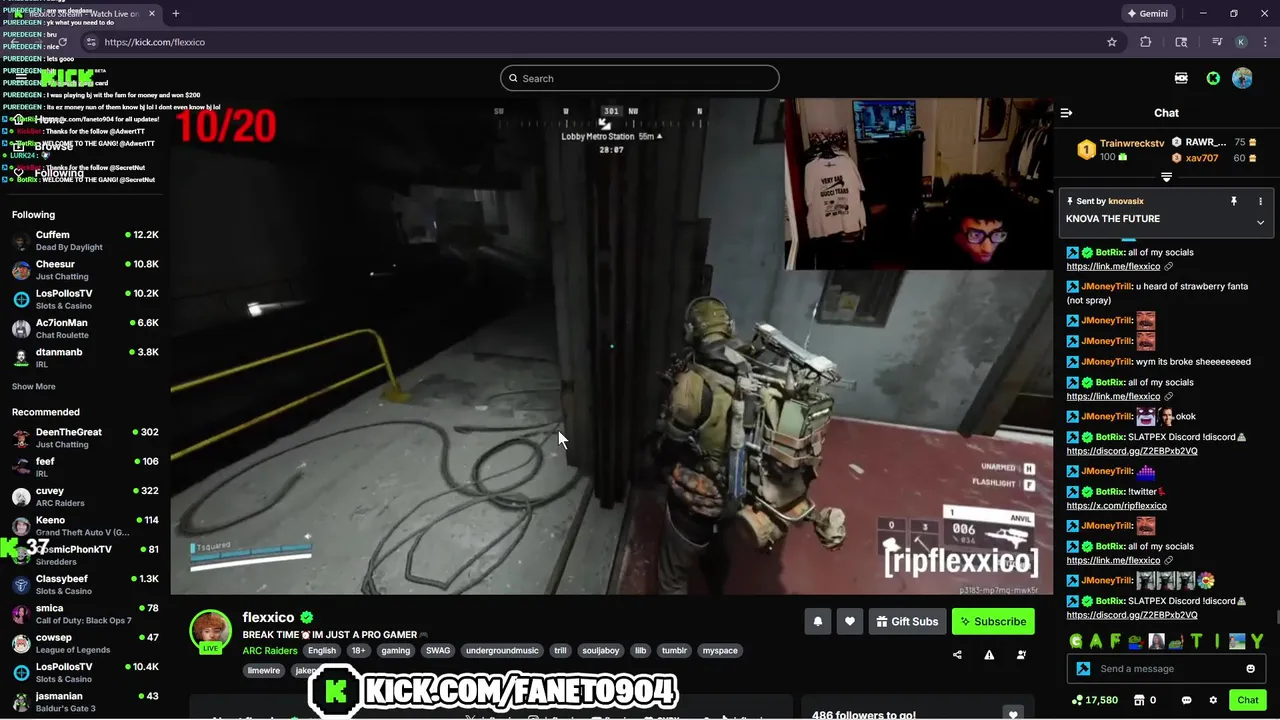Share the stream with share icon
This screenshot has width=1280, height=720.
tap(957, 655)
